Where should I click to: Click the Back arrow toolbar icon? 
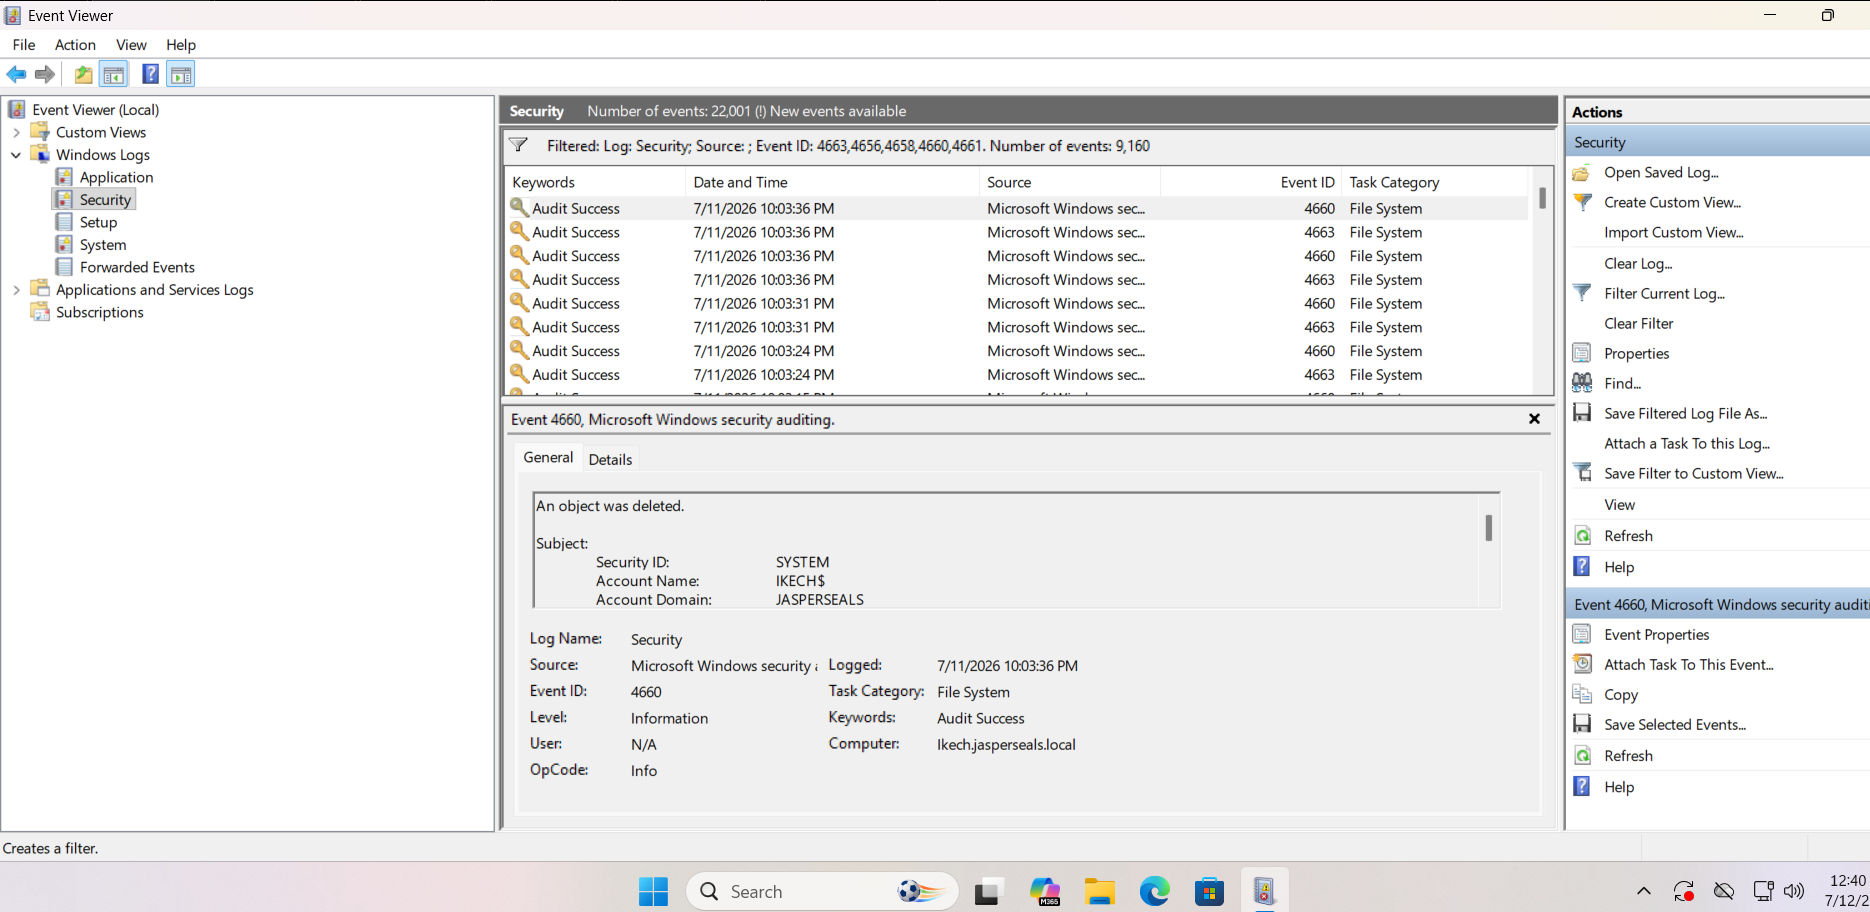click(x=17, y=74)
